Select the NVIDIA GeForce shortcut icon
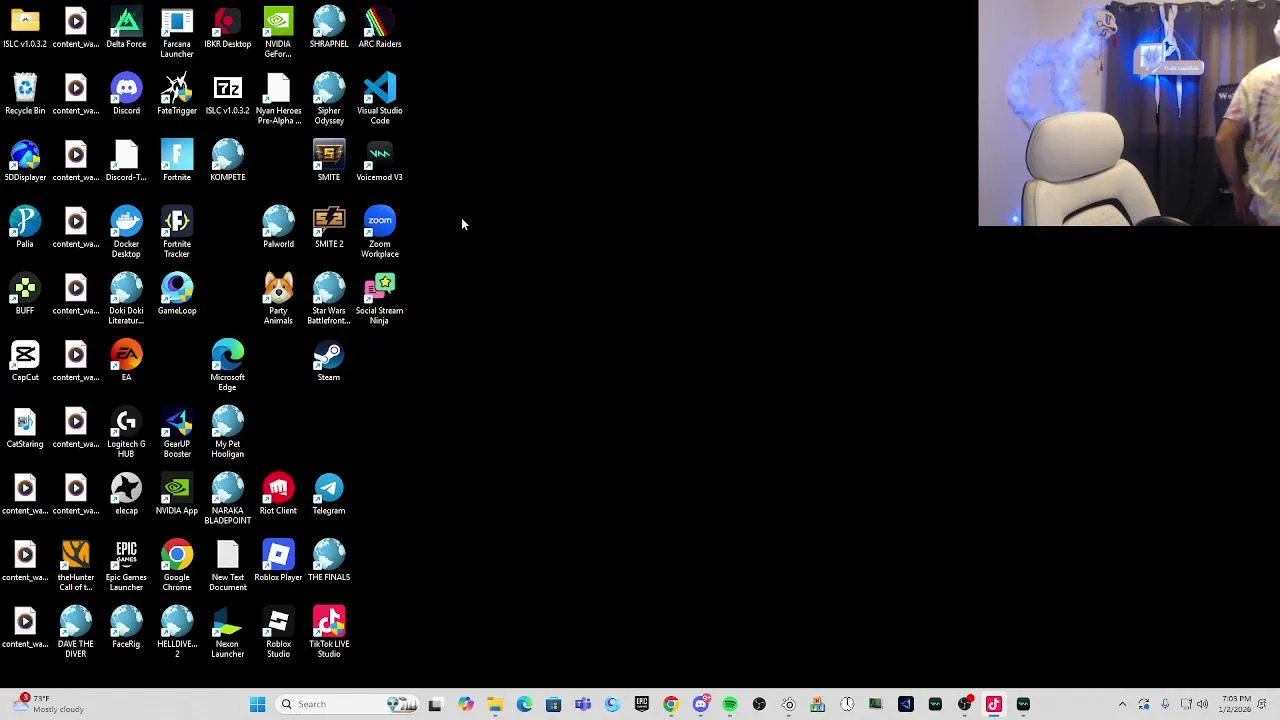 278,32
